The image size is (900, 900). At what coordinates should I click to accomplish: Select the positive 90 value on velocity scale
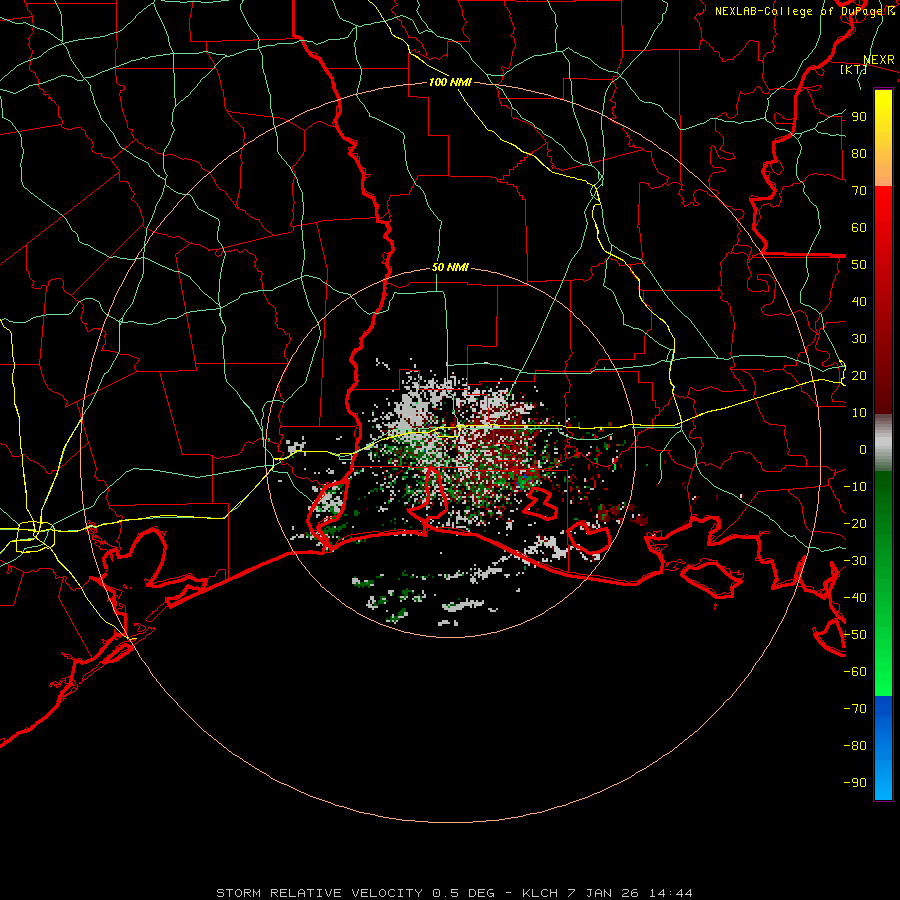(859, 117)
